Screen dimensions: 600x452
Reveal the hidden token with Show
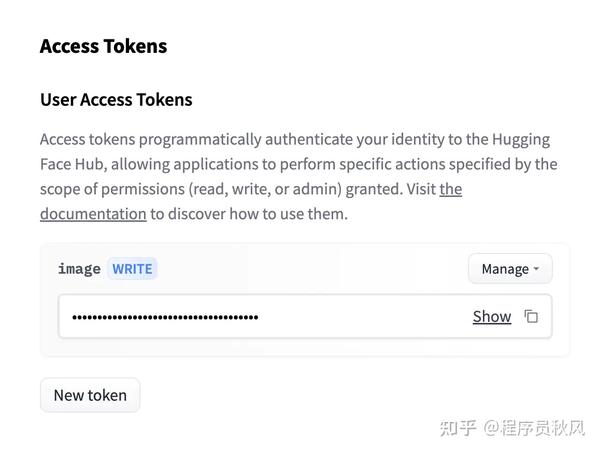[x=492, y=317]
